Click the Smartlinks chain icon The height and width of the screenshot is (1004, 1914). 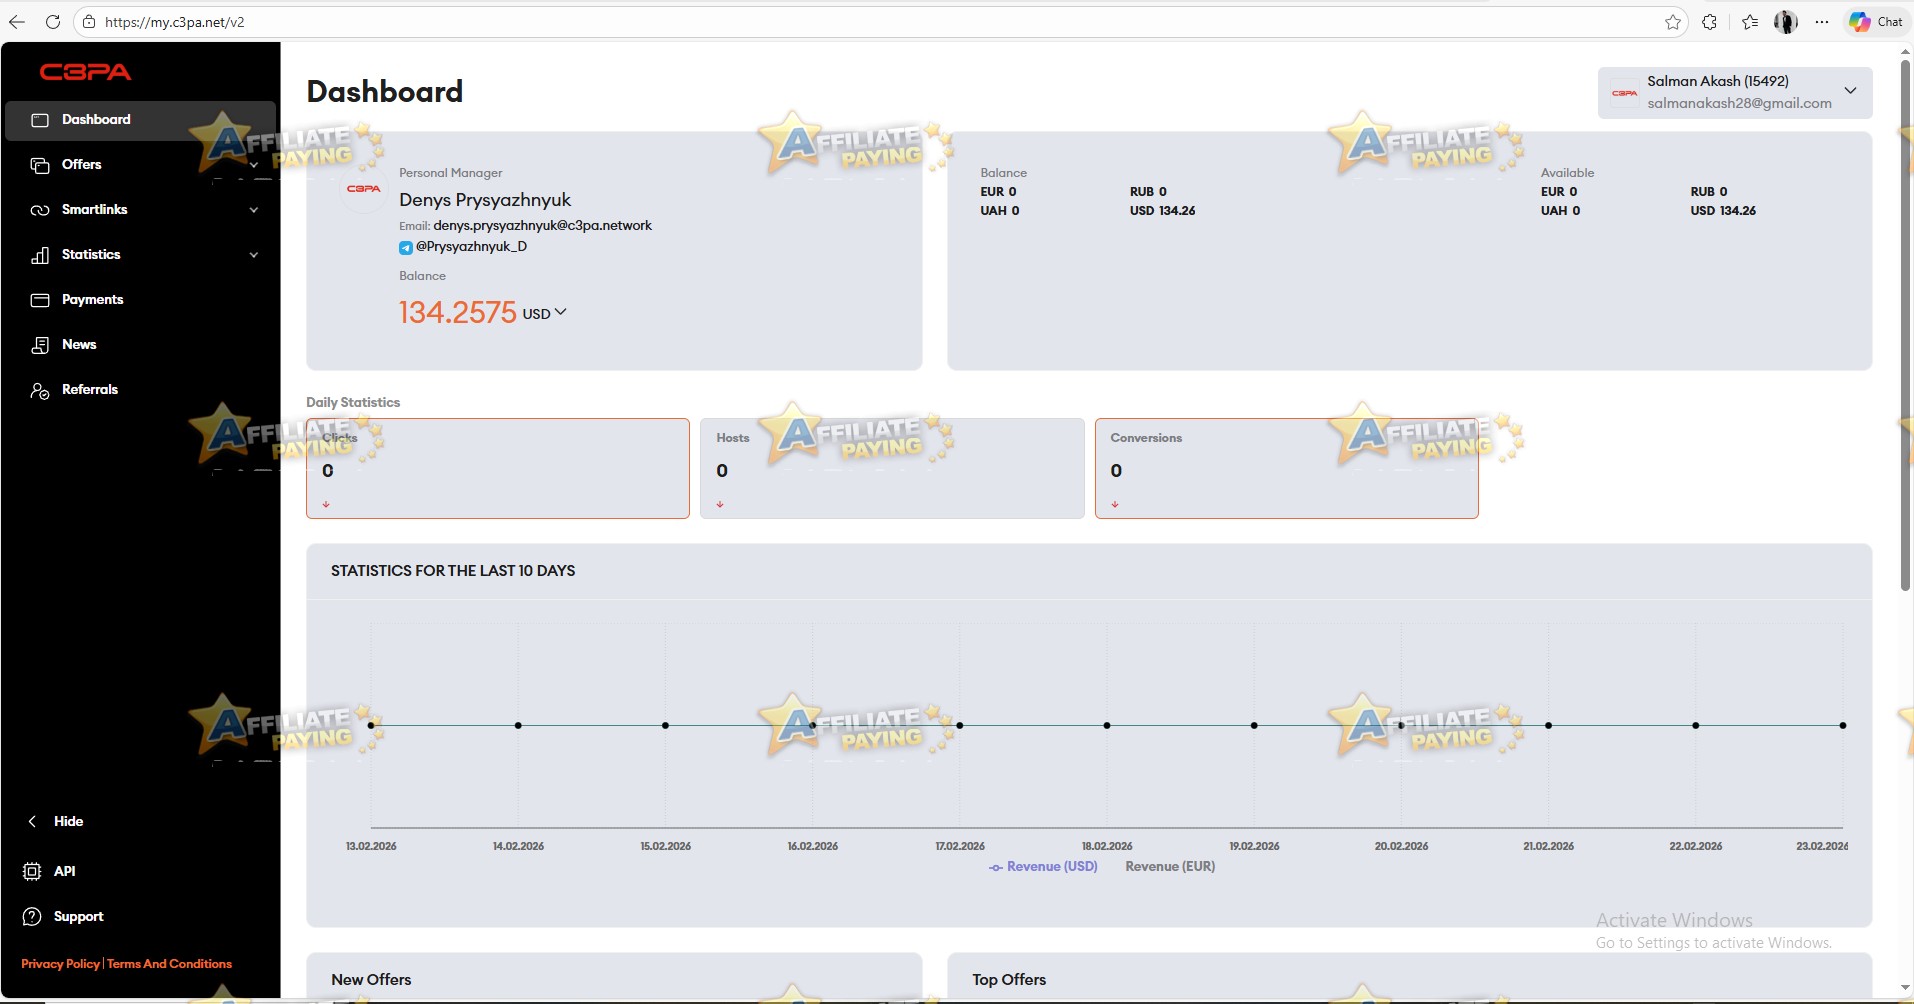pyautogui.click(x=40, y=210)
